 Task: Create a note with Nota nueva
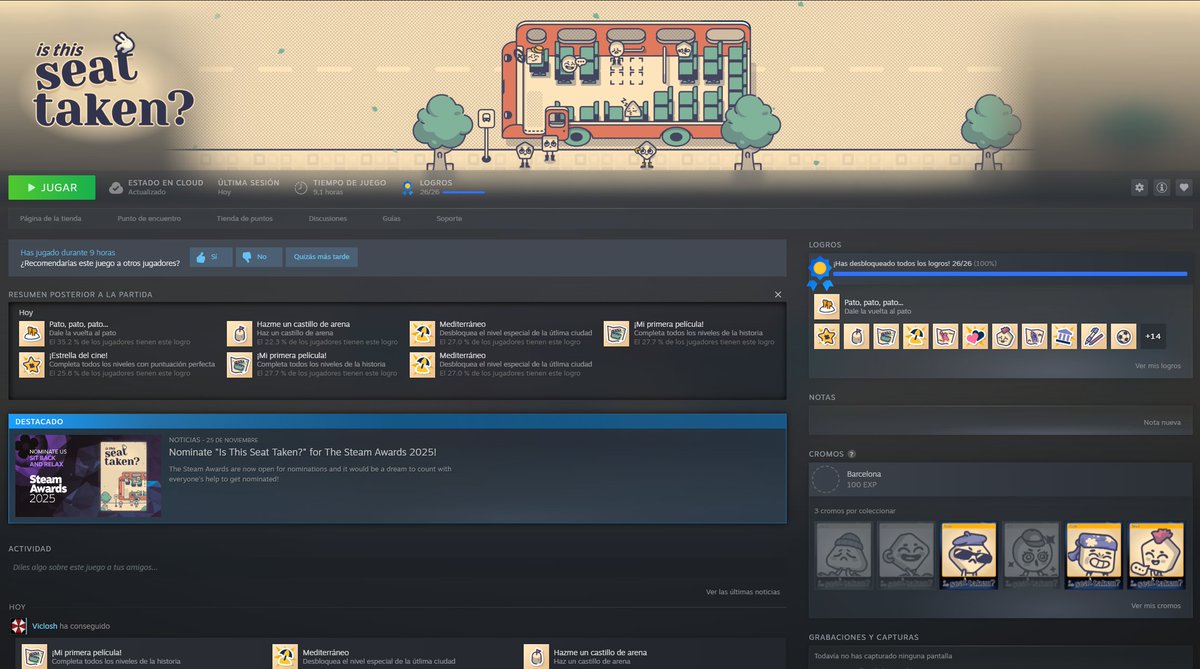[x=1162, y=422]
